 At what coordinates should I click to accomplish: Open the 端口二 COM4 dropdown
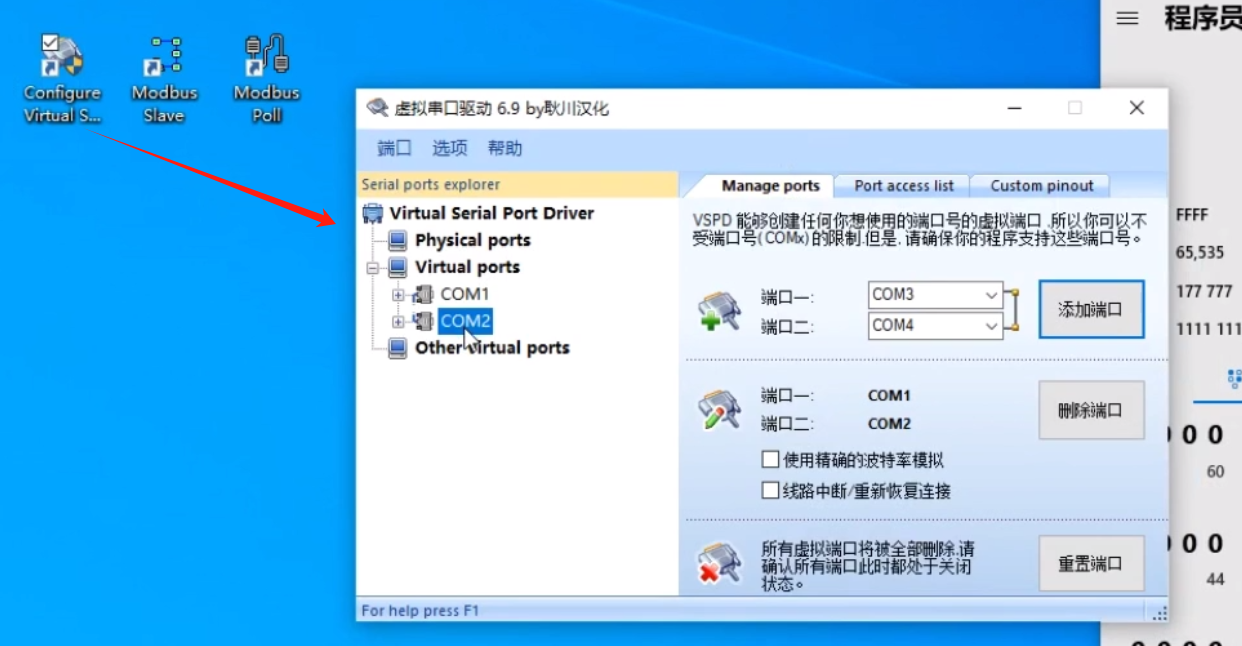pos(991,325)
